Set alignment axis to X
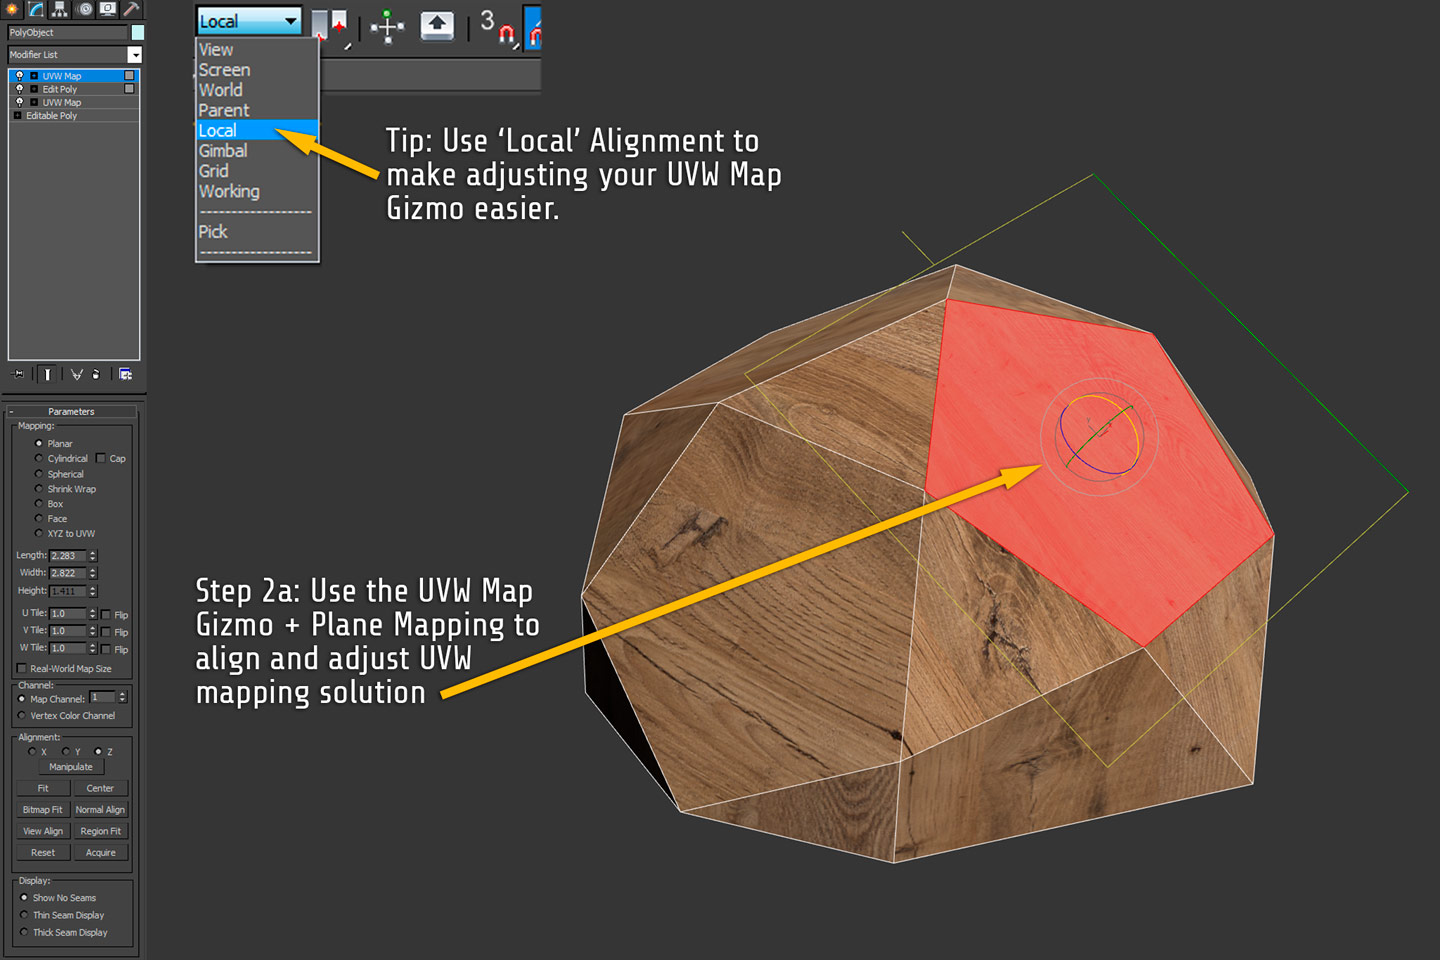The image size is (1440, 960). tap(32, 751)
